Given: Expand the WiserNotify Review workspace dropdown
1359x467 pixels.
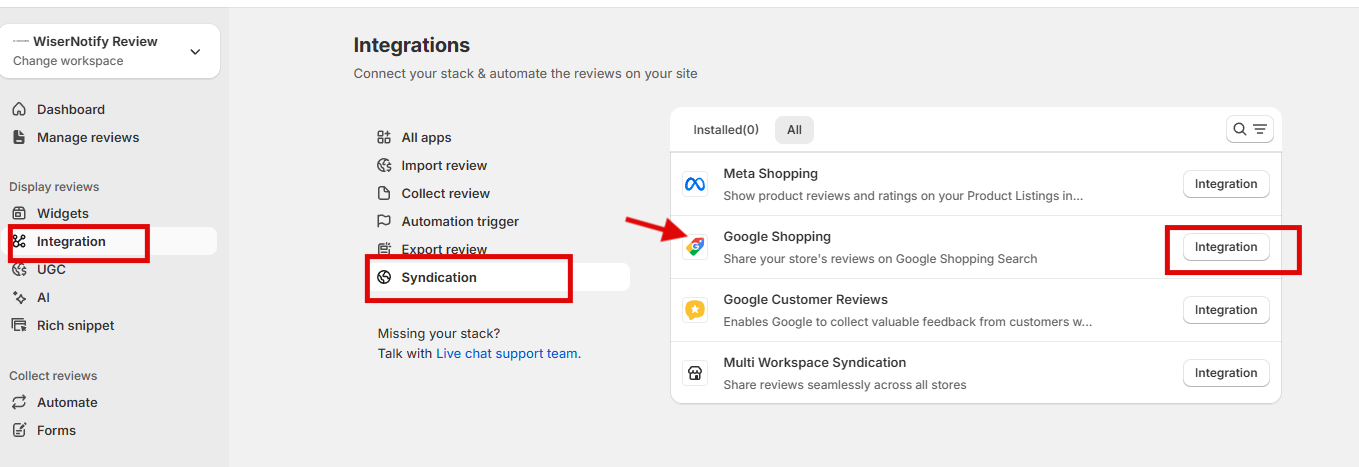Looking at the screenshot, I should coord(195,52).
